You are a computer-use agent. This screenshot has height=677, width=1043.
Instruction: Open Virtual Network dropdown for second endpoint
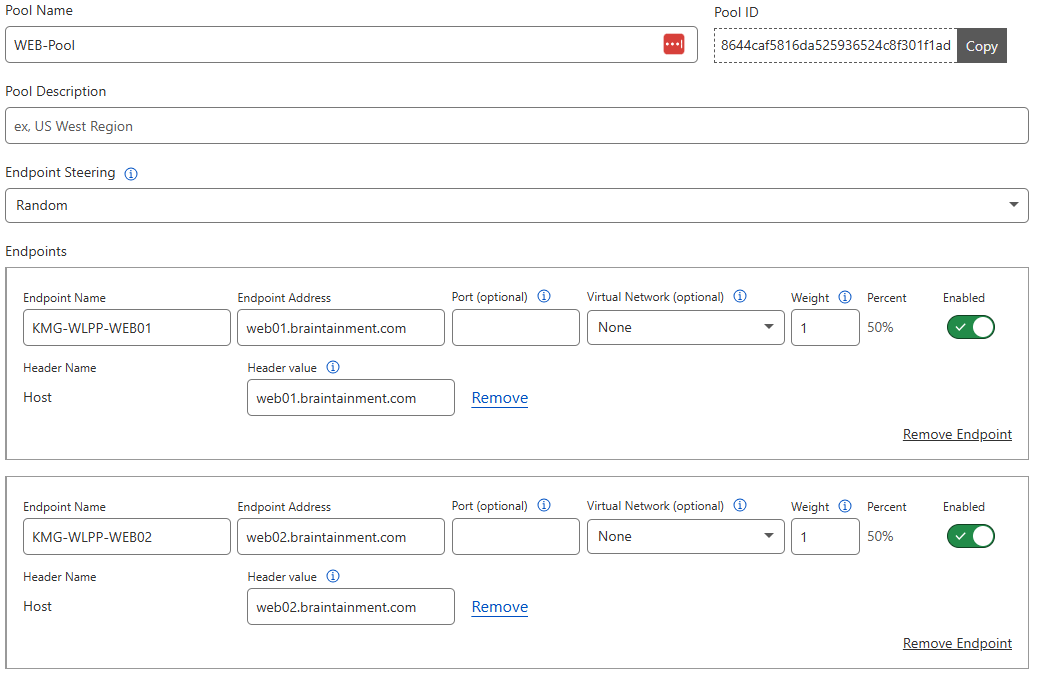(685, 536)
